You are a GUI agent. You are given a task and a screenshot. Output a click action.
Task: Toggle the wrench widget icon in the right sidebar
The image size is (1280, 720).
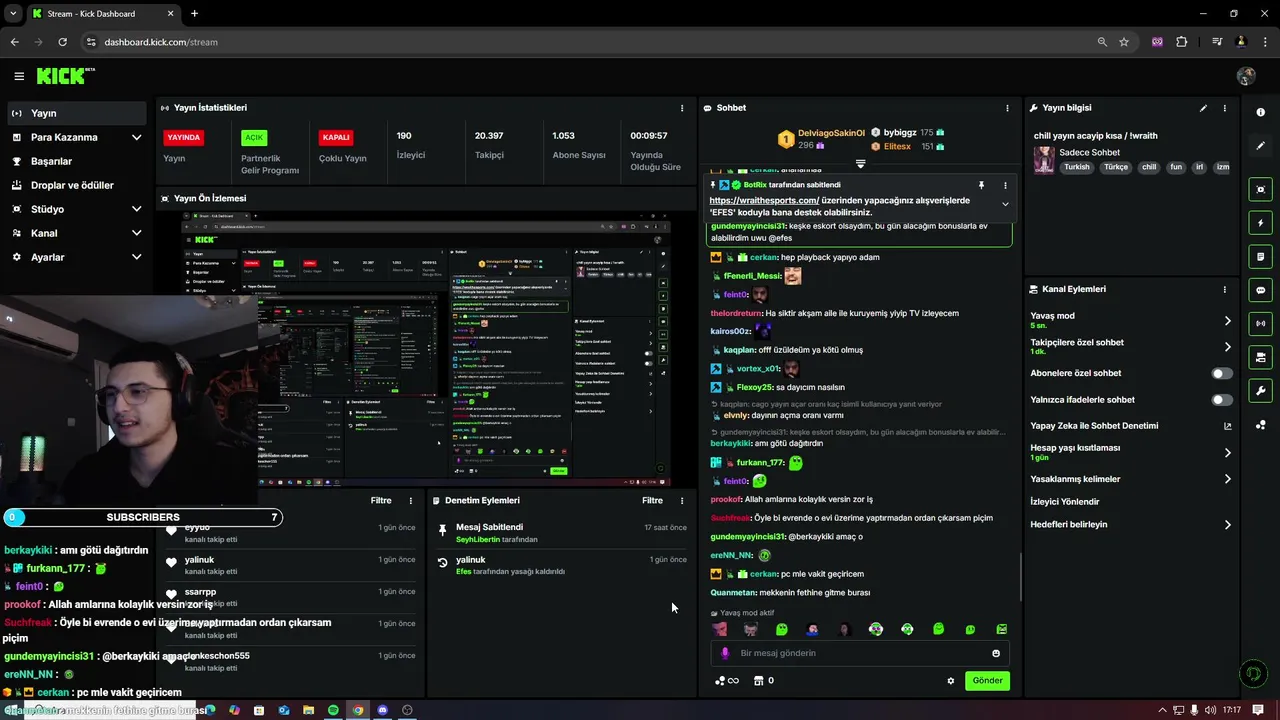click(1260, 390)
